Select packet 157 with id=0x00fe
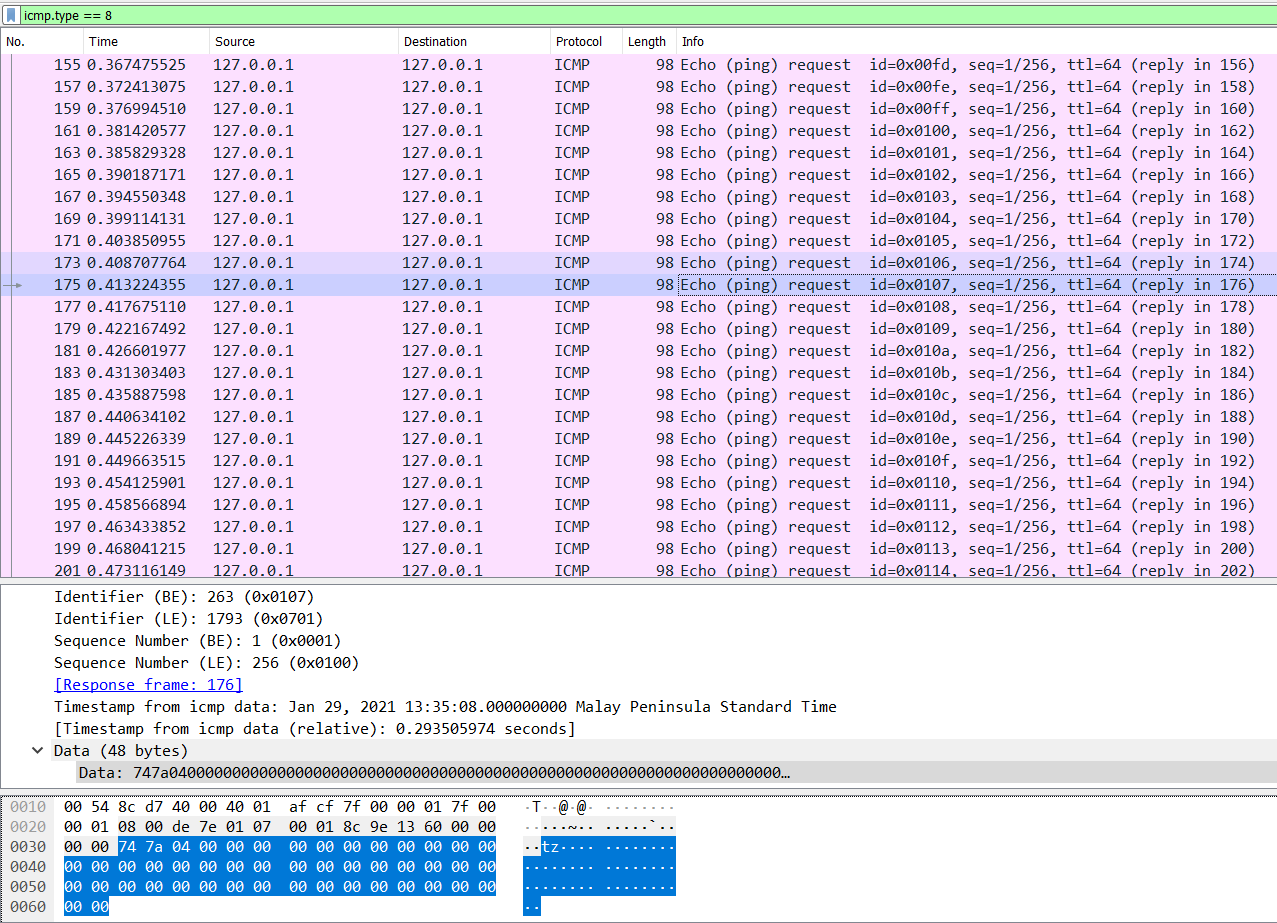This screenshot has width=1277, height=923. click(638, 87)
